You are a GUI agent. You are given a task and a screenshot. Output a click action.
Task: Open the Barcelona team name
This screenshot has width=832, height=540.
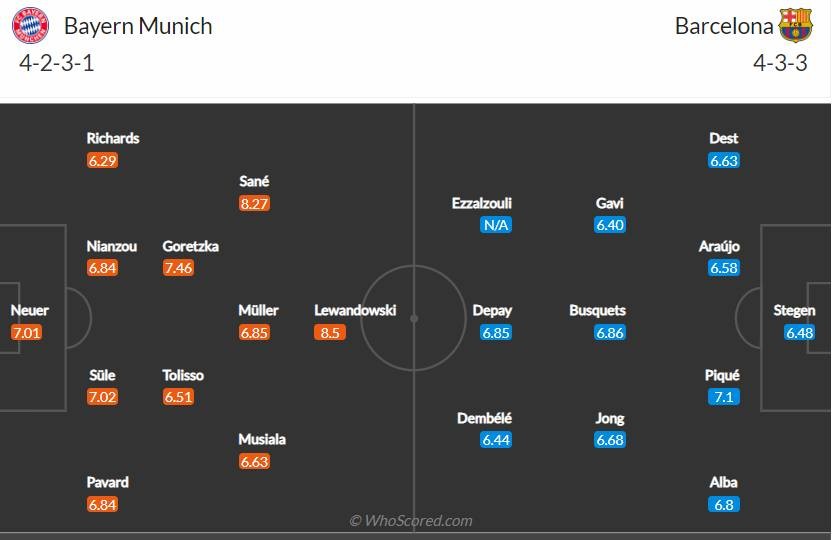pos(724,26)
